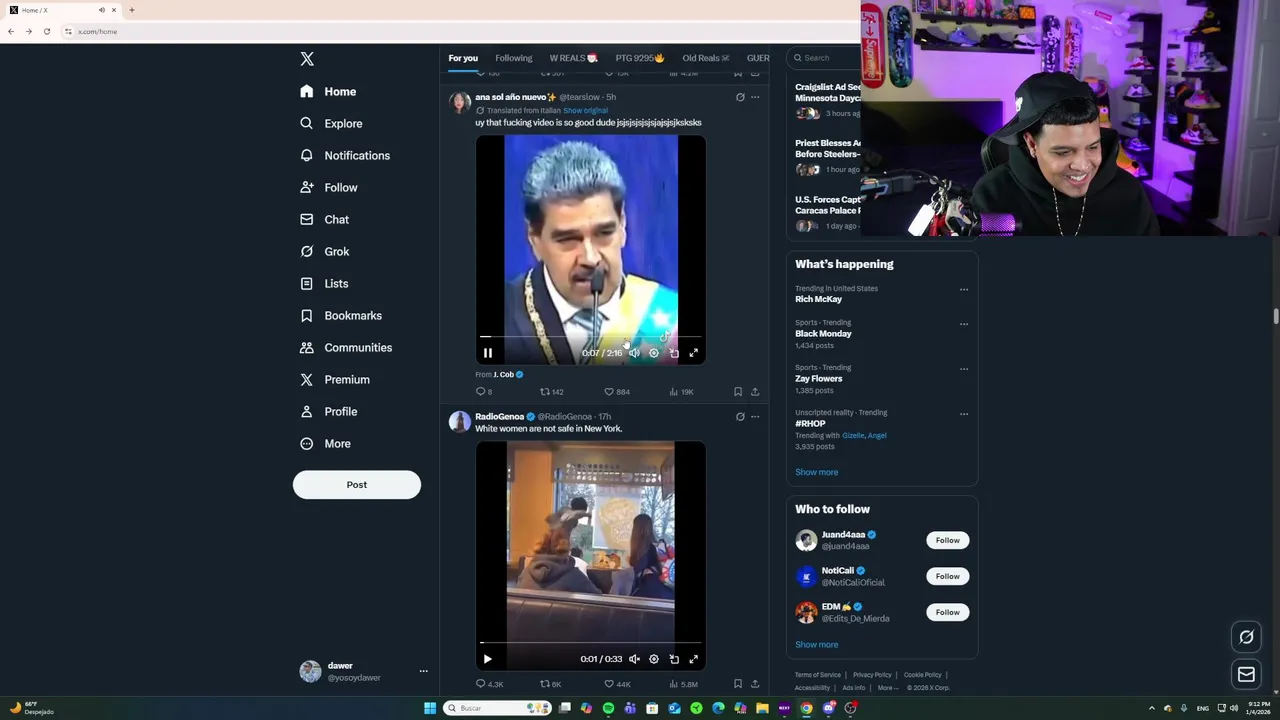1280x720 pixels.
Task: Open Explore in the left navigation
Action: 331,123
